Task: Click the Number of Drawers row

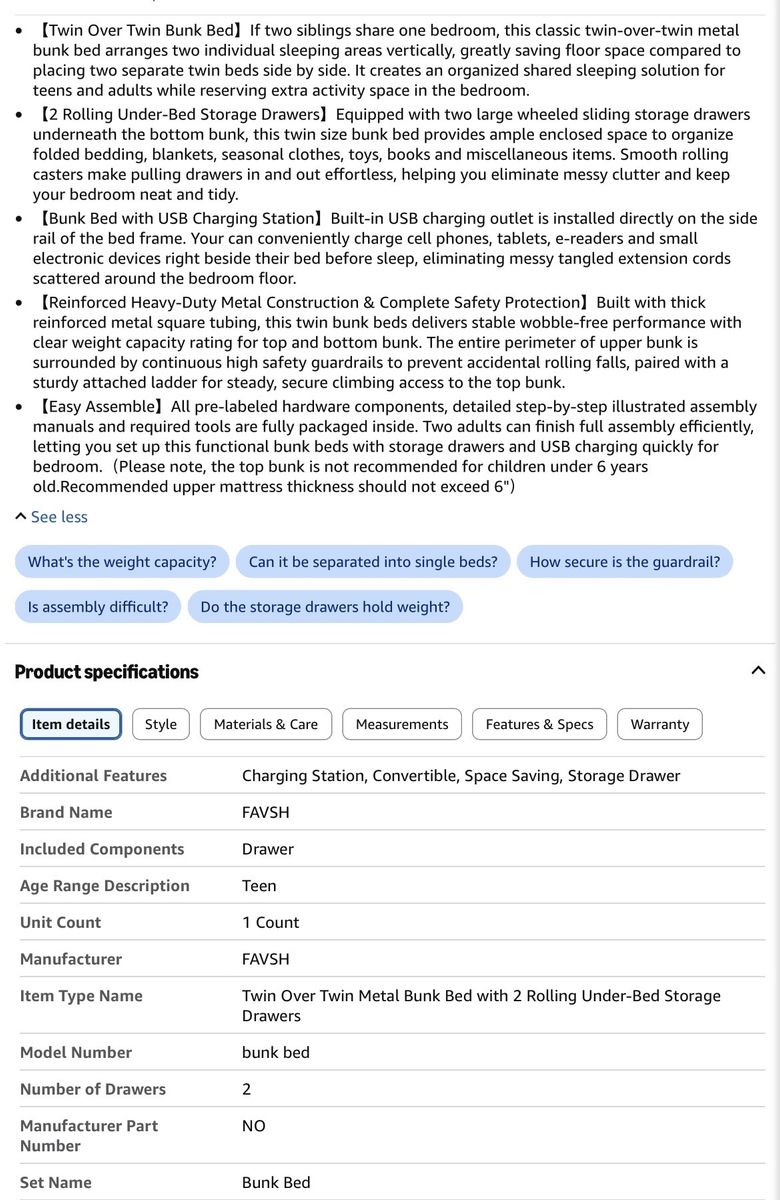Action: click(390, 1089)
